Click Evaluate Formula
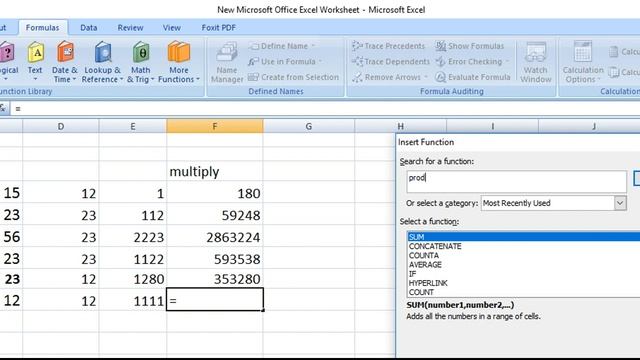The image size is (640, 360). (x=473, y=77)
